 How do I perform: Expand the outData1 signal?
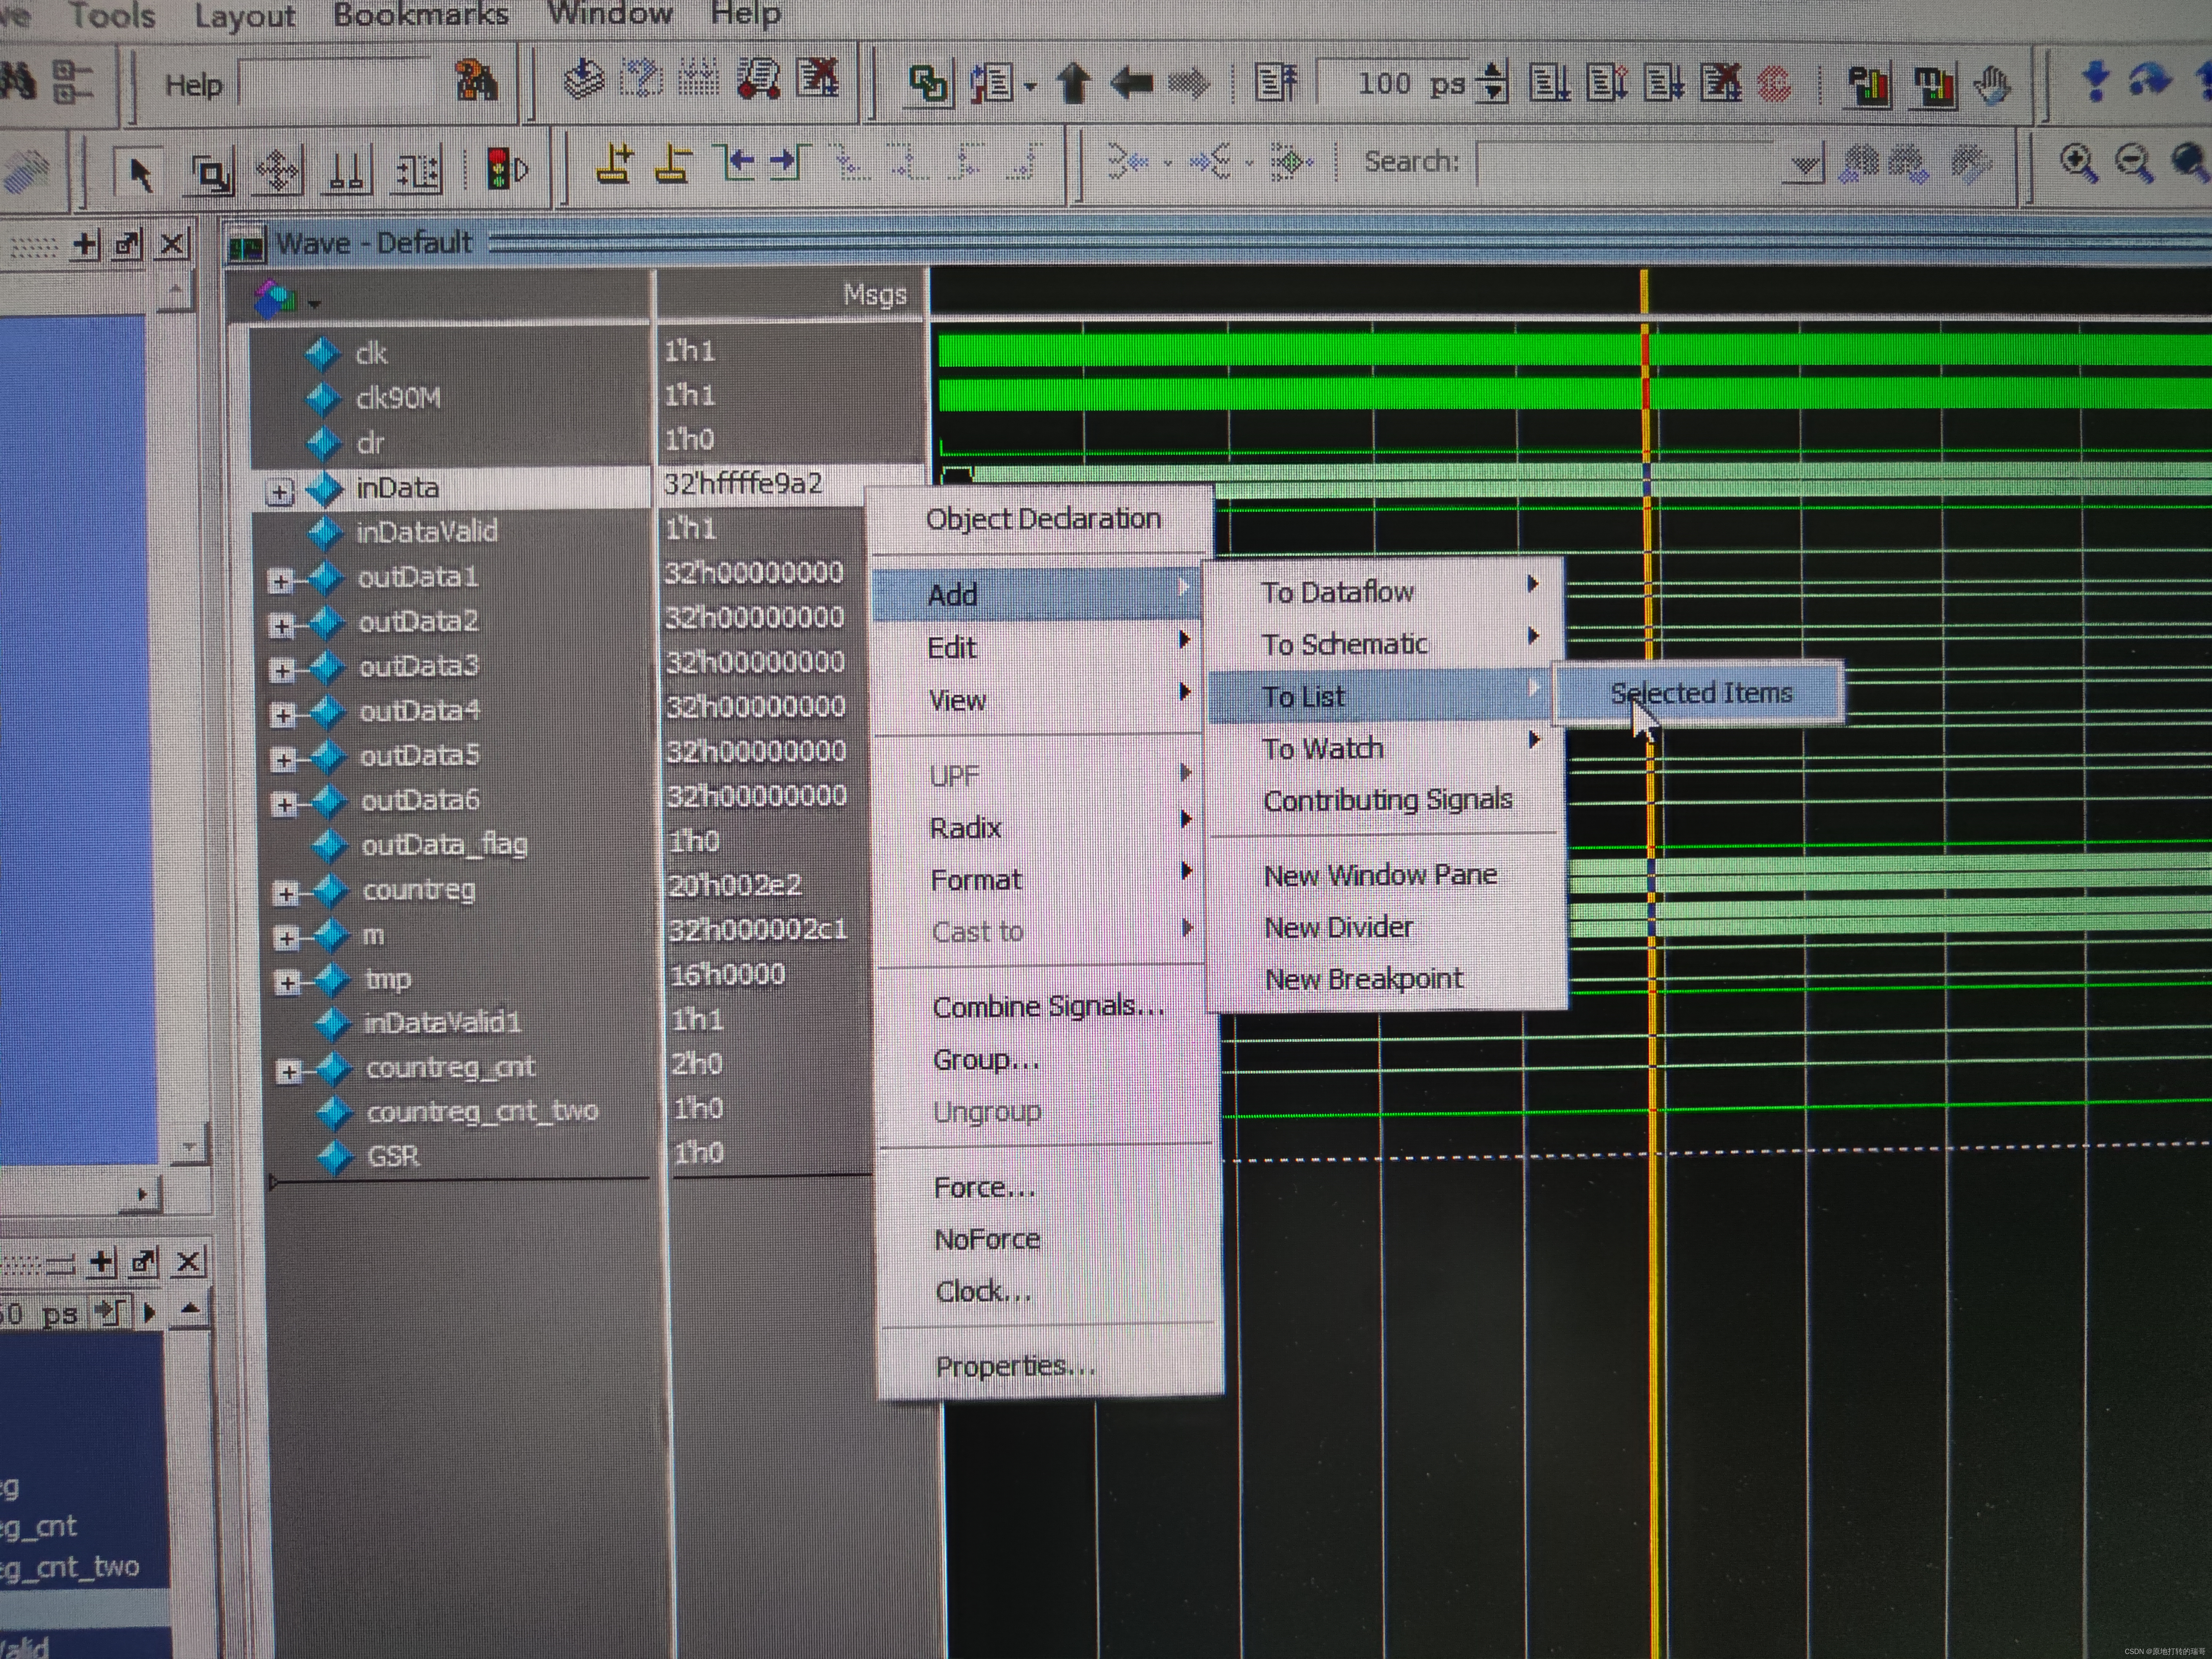pos(281,580)
